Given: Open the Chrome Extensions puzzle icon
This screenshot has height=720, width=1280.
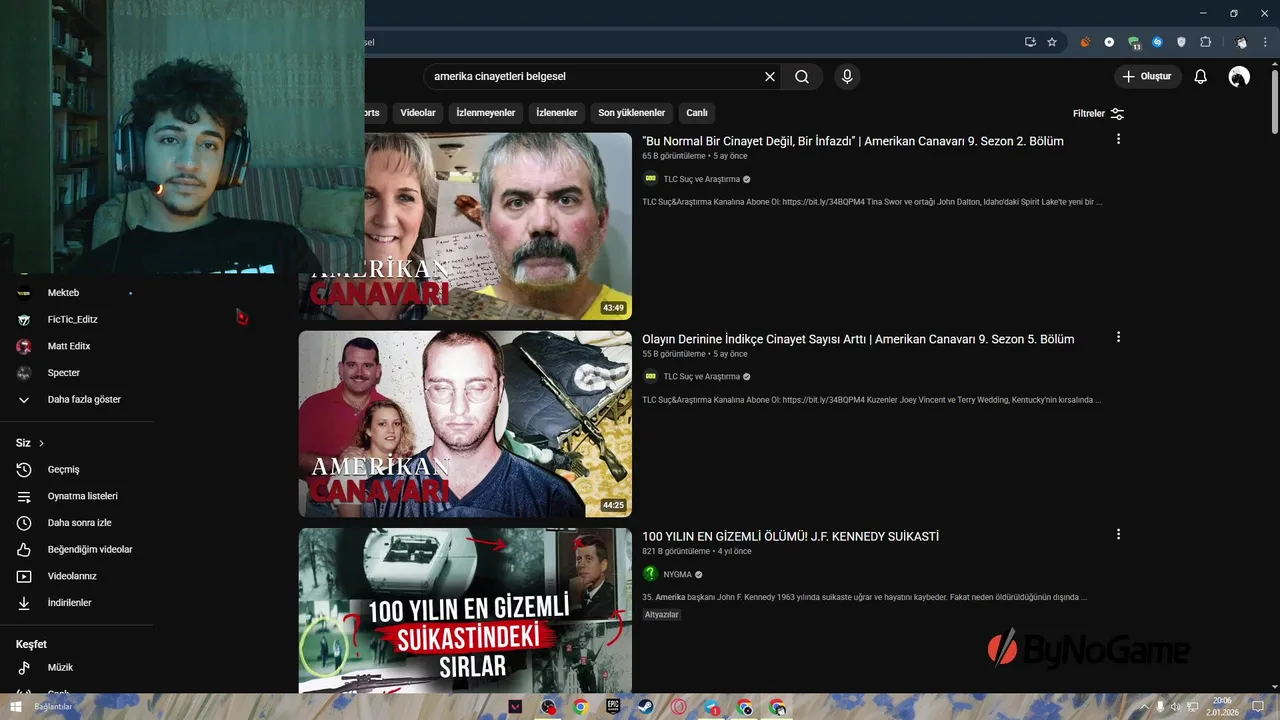Looking at the screenshot, I should tap(1205, 42).
